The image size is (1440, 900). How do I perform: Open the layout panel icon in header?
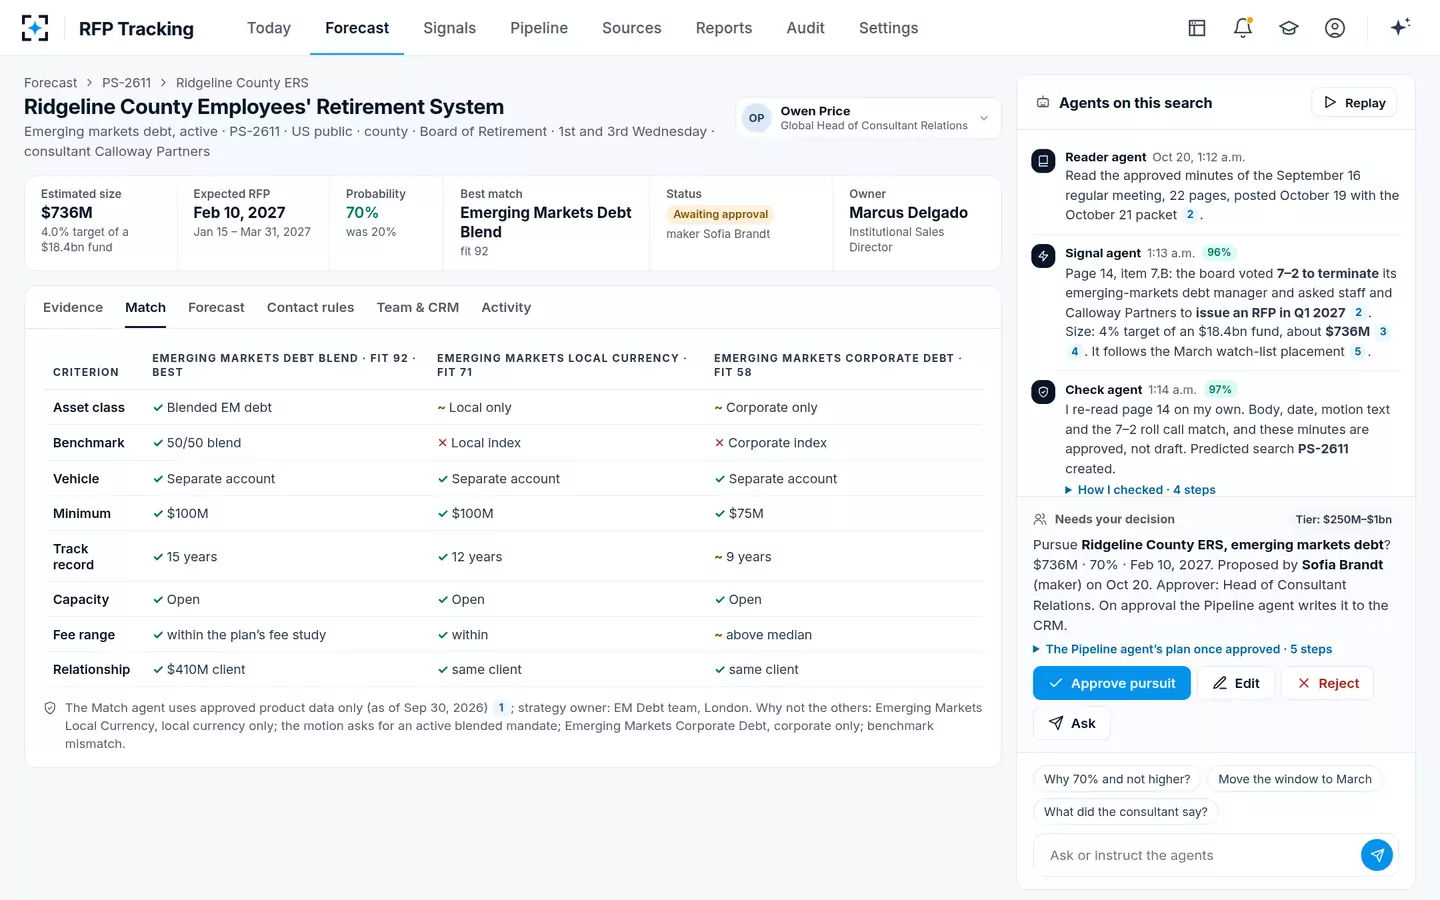pyautogui.click(x=1197, y=28)
